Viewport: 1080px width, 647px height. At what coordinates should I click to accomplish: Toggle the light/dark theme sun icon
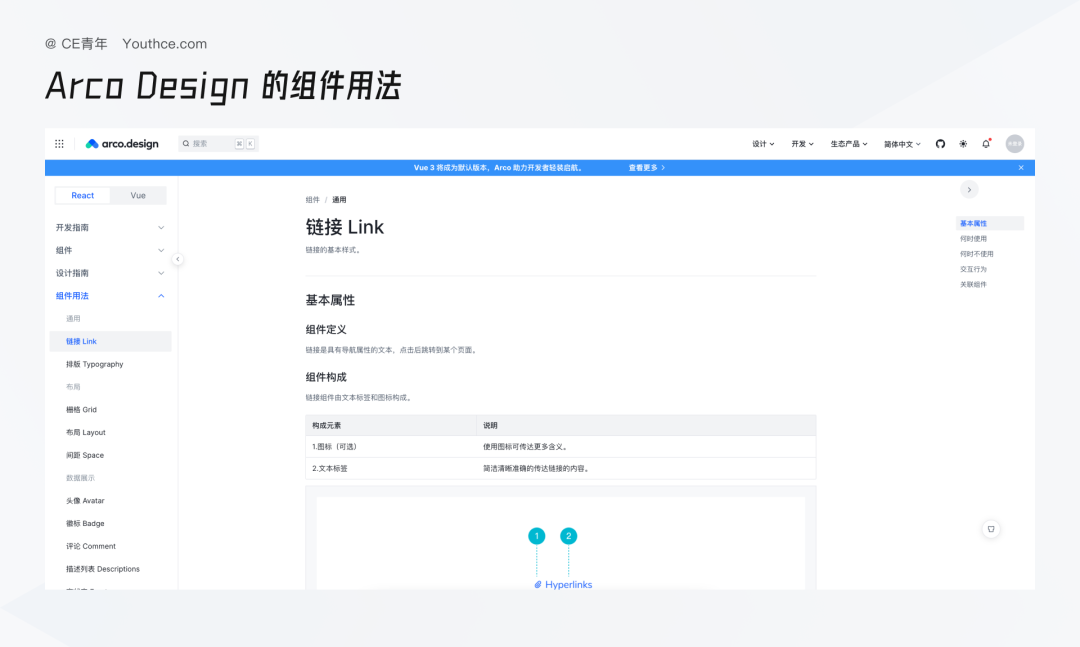pos(963,144)
